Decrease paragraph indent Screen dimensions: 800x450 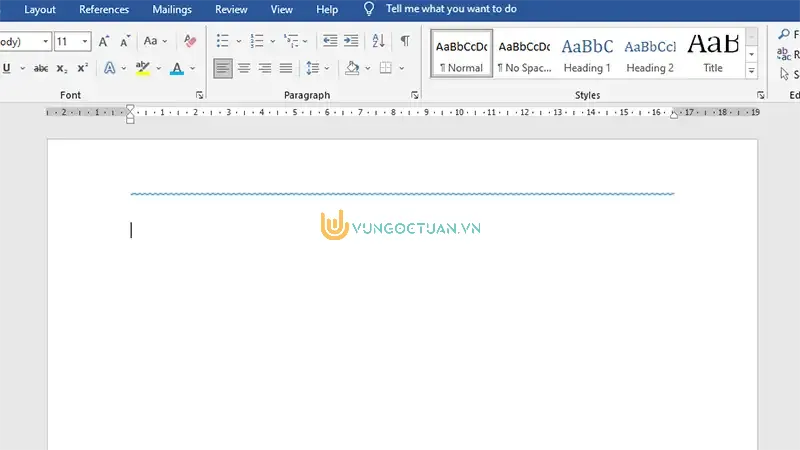pos(330,41)
